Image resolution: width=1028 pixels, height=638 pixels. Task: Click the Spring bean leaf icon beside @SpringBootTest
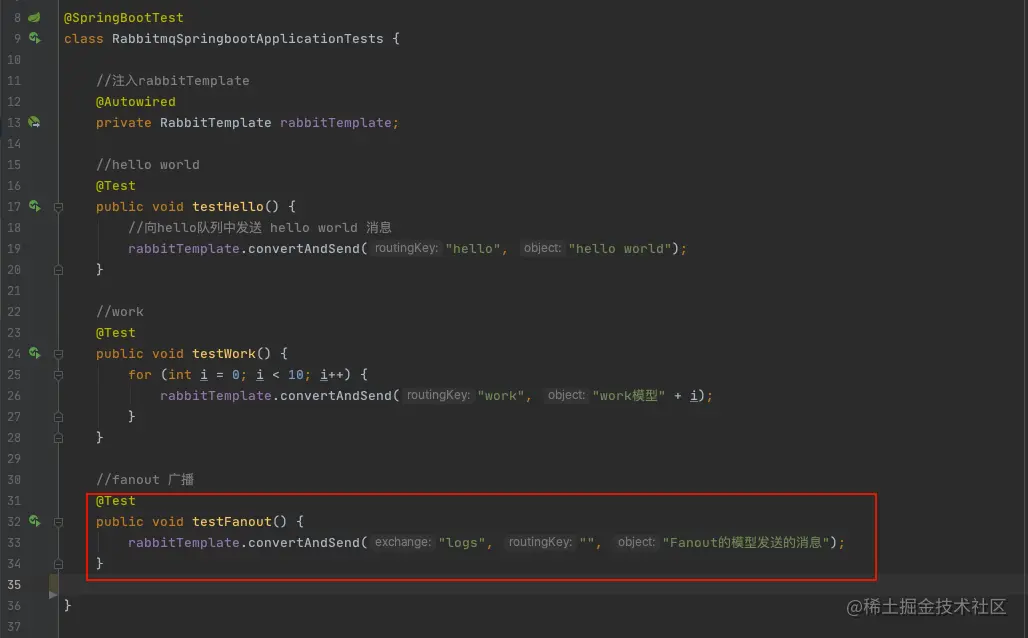[x=34, y=18]
